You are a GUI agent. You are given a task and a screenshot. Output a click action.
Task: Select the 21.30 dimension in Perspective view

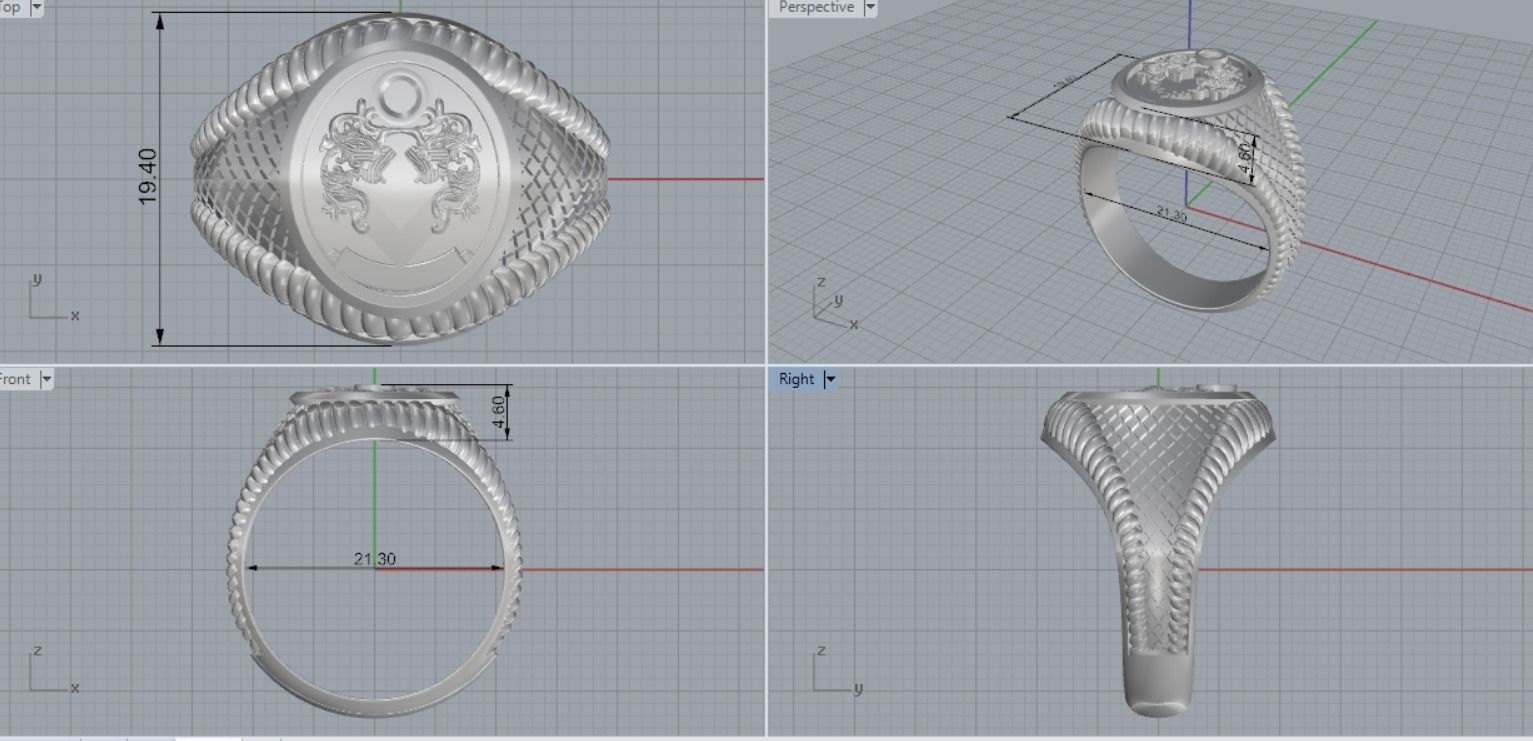pyautogui.click(x=1171, y=213)
